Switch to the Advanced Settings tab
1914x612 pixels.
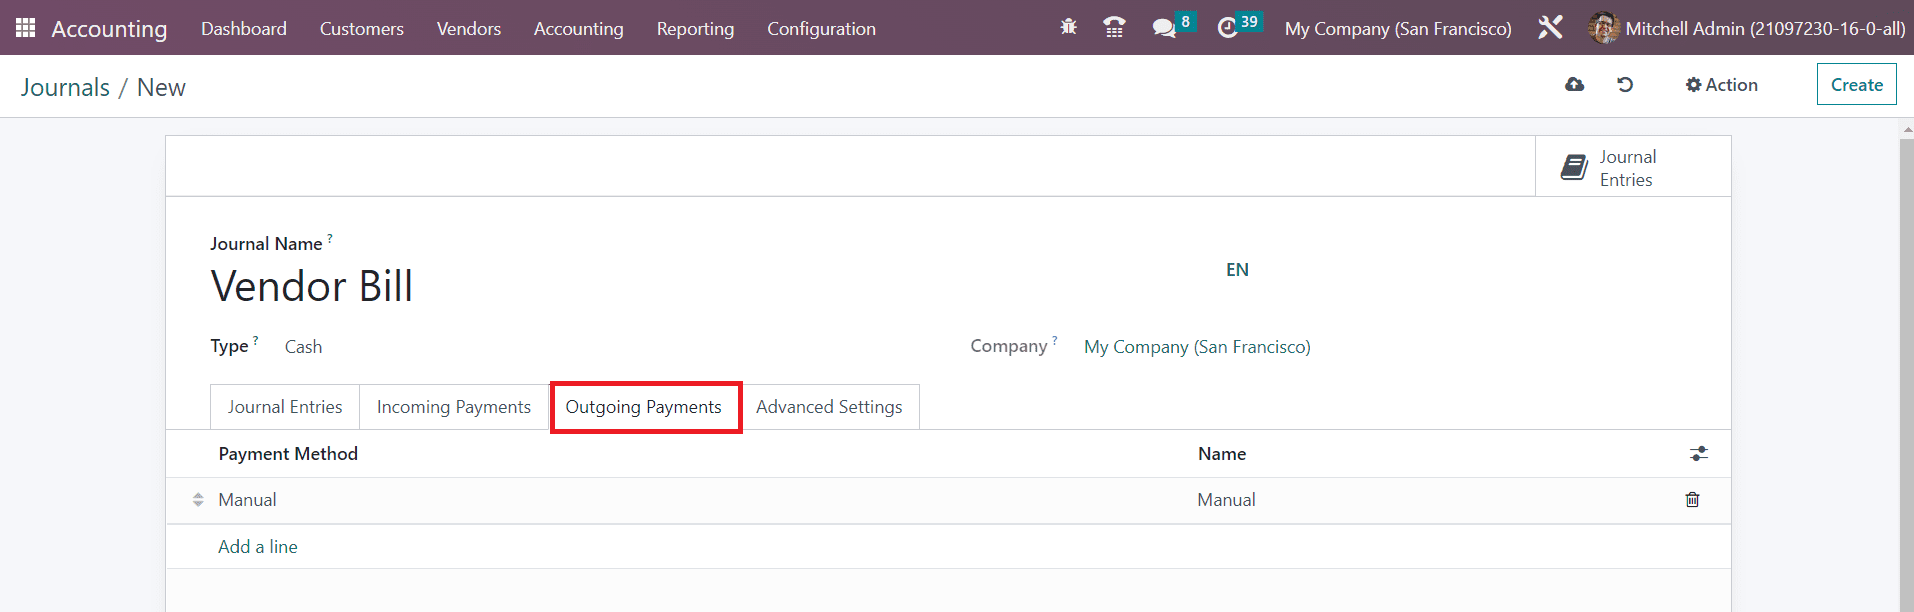(828, 407)
